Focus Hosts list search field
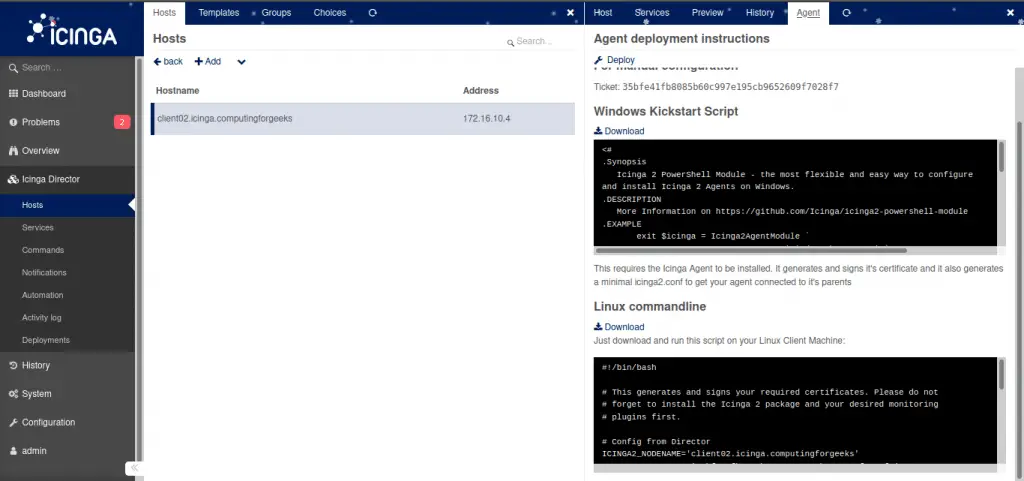 537,41
